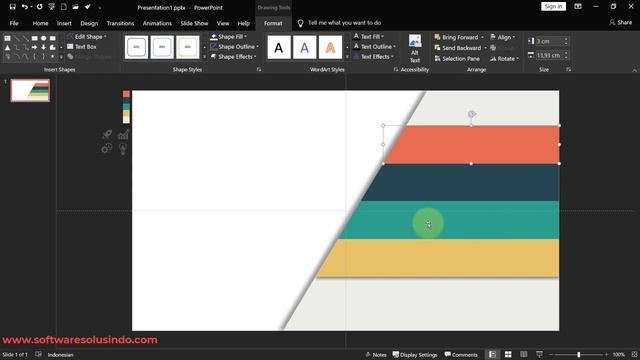Open the Home tab
Viewport: 640px width, 360px height.
pos(40,23)
